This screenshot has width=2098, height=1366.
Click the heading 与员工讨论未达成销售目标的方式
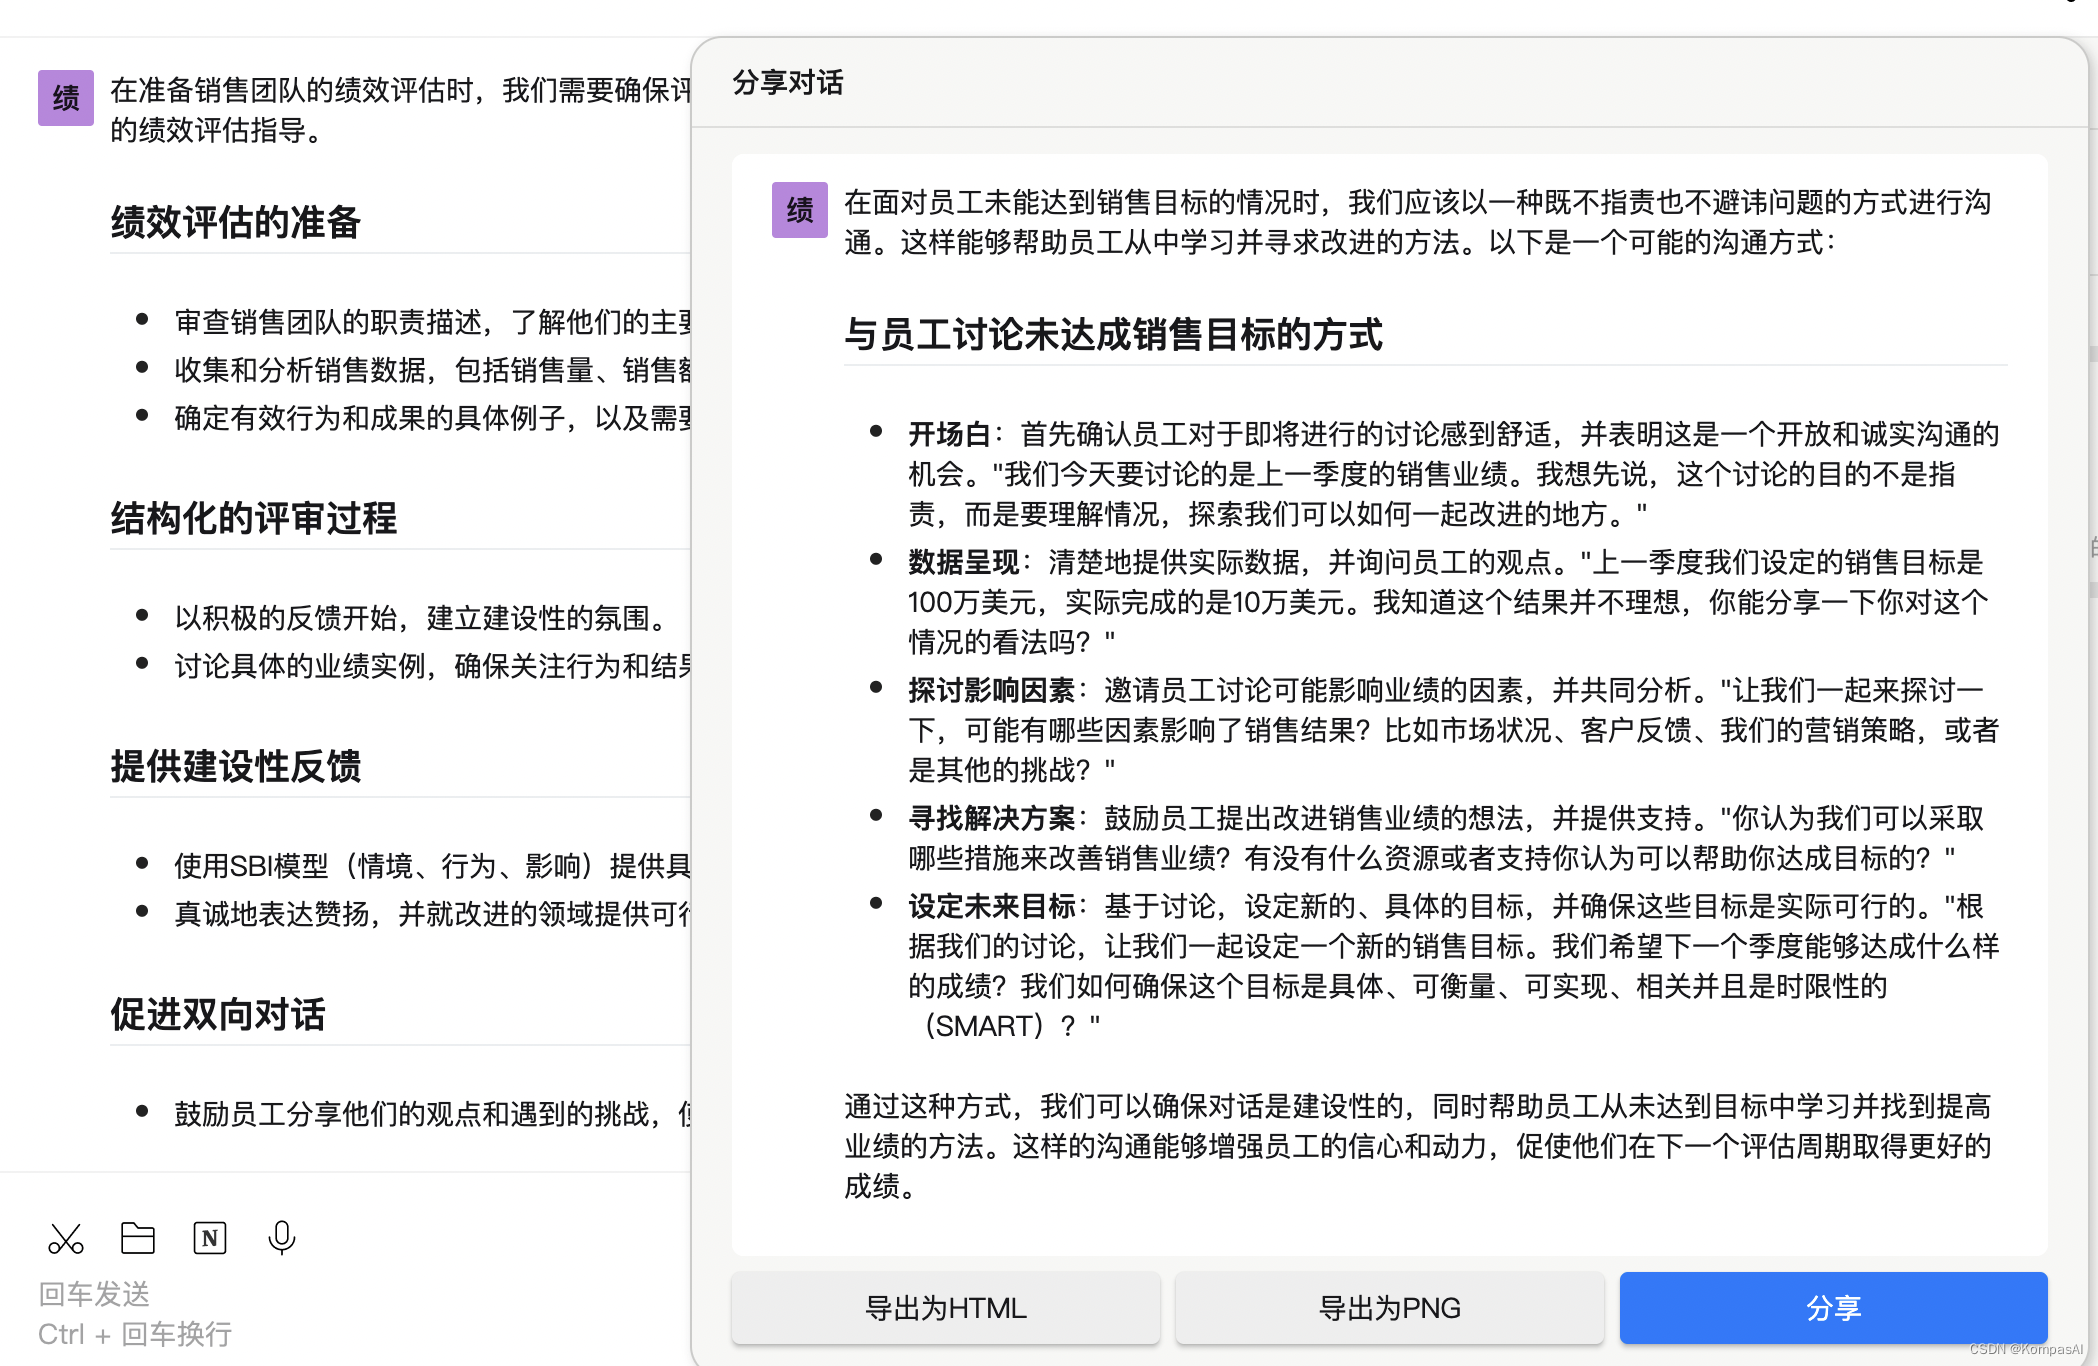coord(1114,334)
